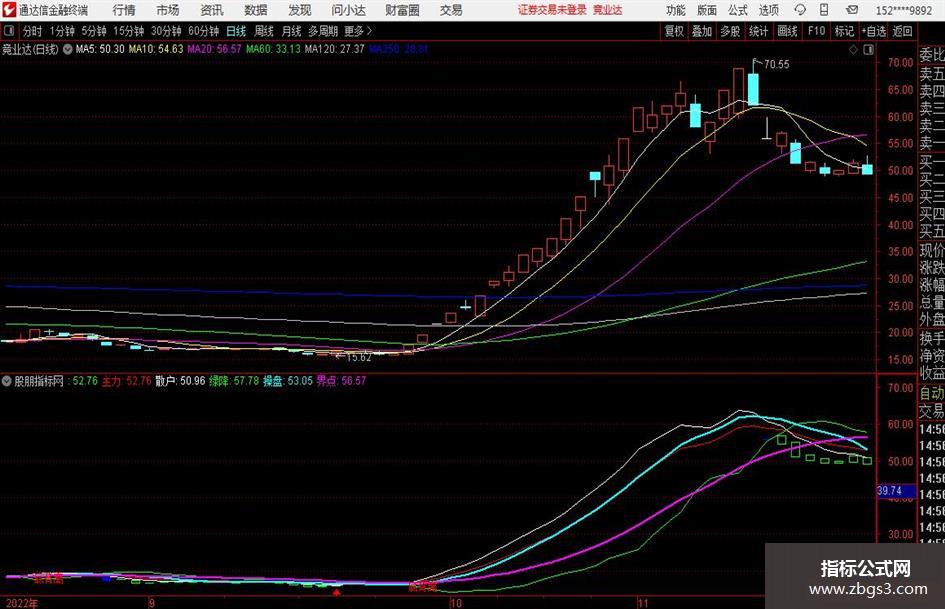Screen dimensions: 945x609
Task: Click the 绿阵: 57.78 indicator value
Action: click(x=234, y=381)
